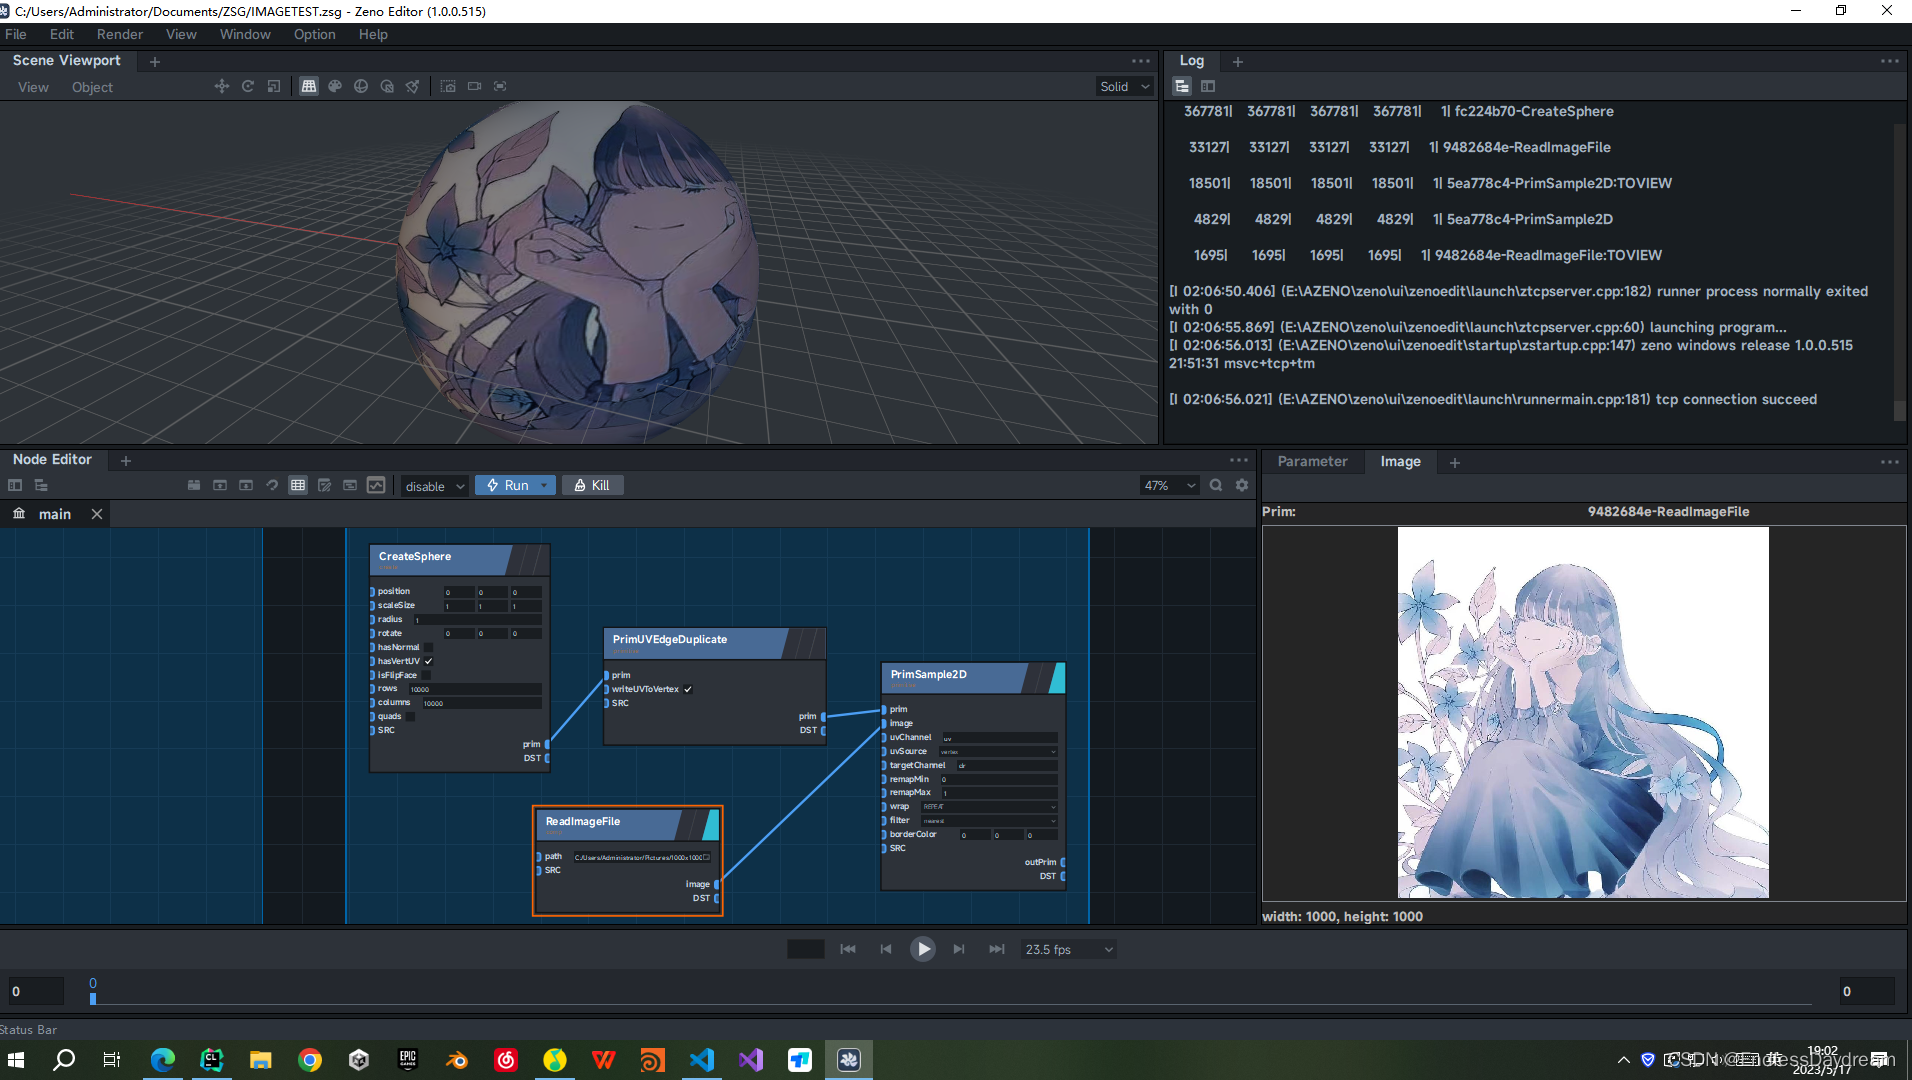Open the Solid shading mode dropdown
Viewport: 1912px width, 1080px height.
coord(1125,87)
